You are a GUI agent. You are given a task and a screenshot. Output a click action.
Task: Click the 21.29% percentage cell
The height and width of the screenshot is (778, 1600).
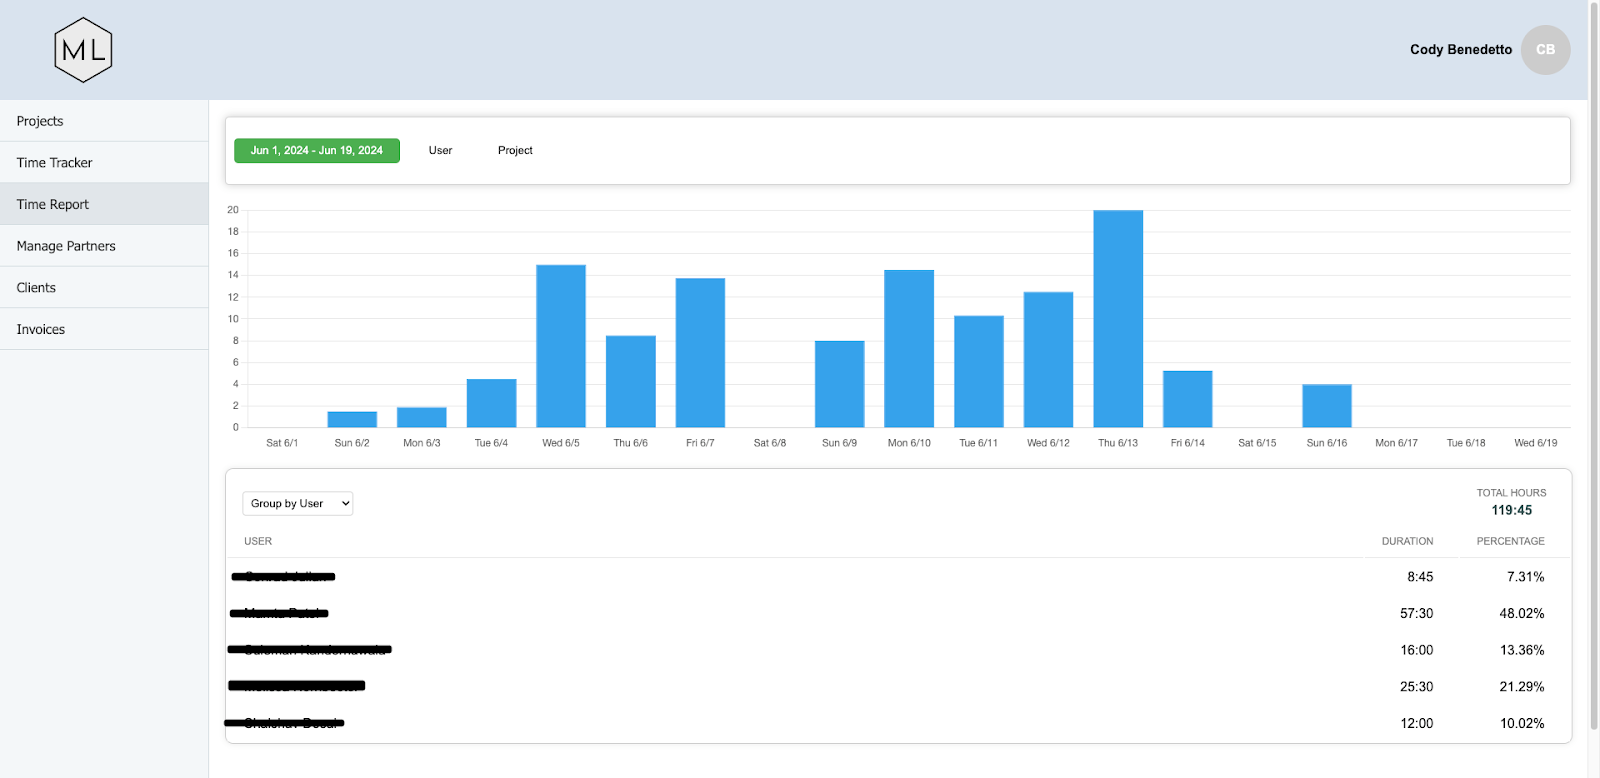pos(1522,687)
